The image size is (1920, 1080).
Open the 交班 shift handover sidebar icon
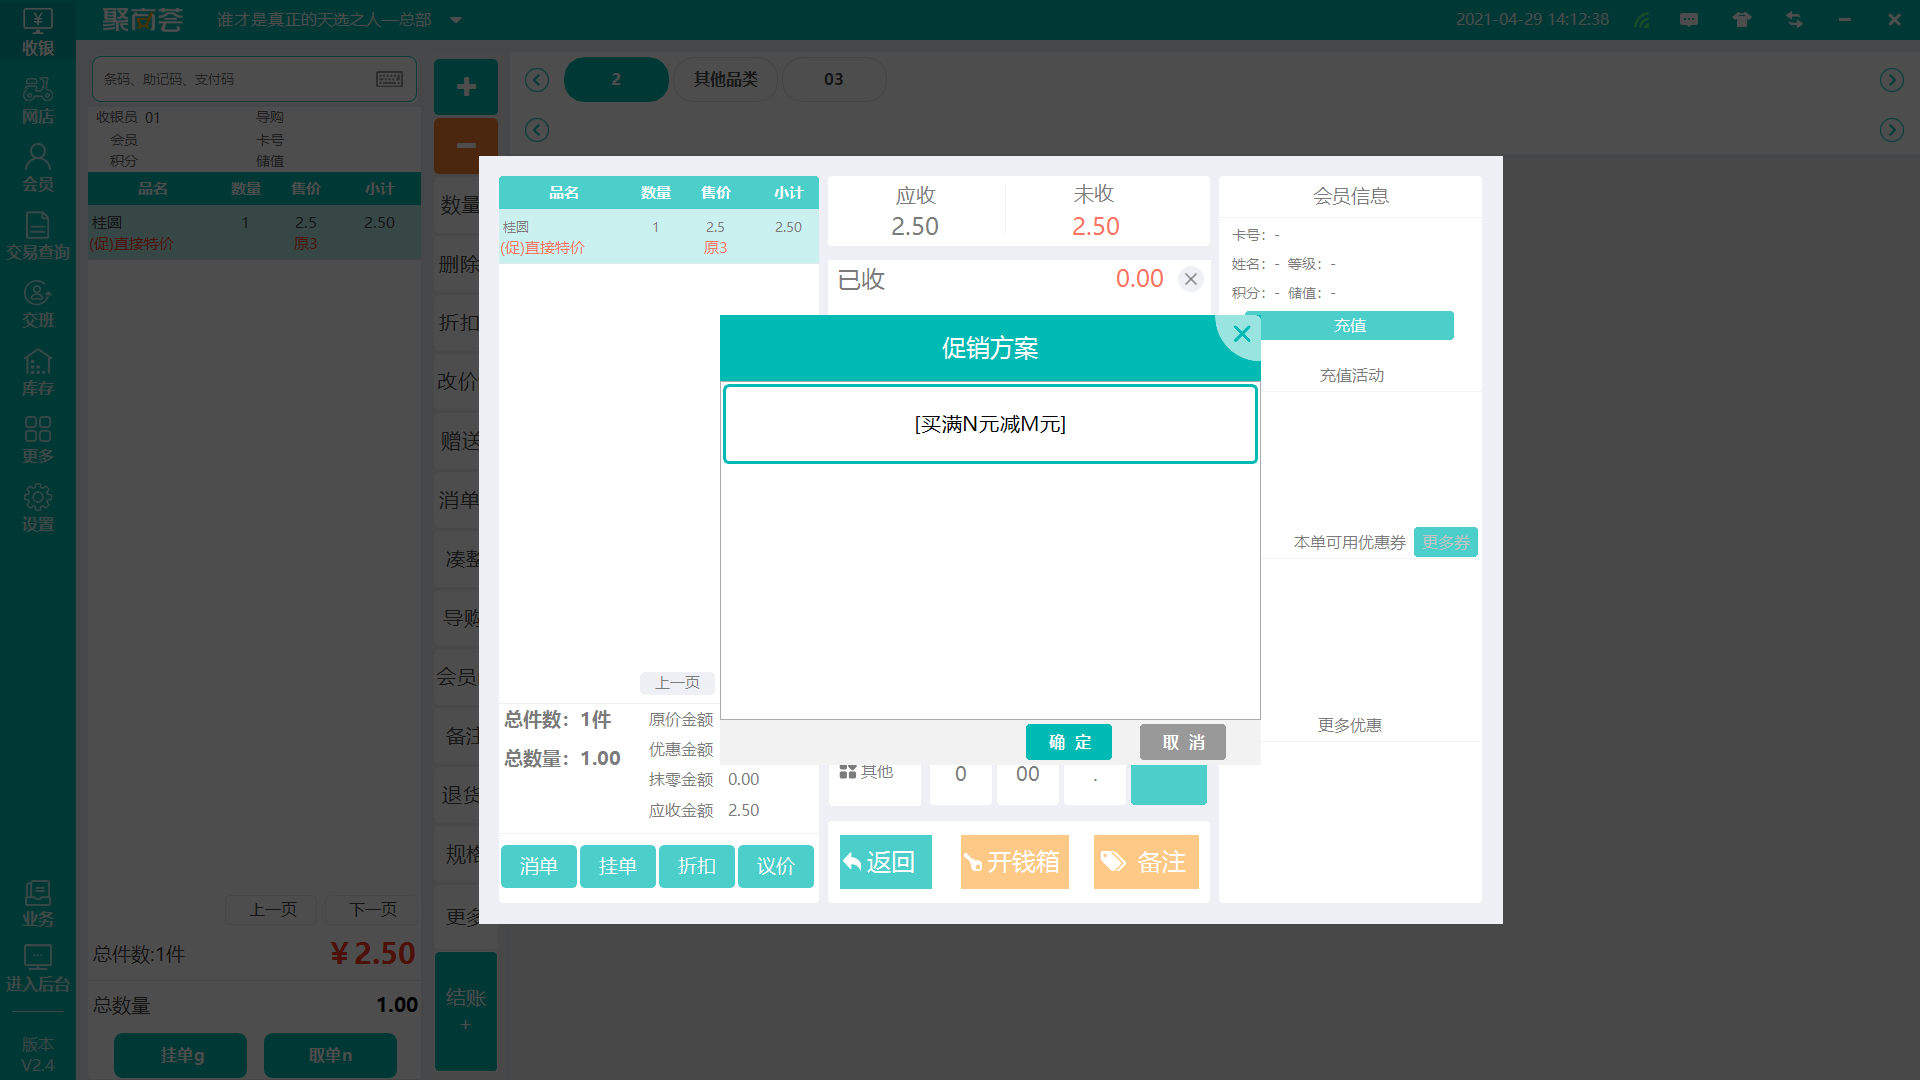(x=38, y=304)
